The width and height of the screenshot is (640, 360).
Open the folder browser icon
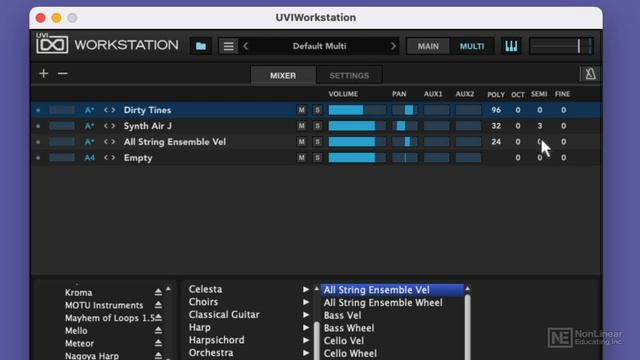coord(200,46)
